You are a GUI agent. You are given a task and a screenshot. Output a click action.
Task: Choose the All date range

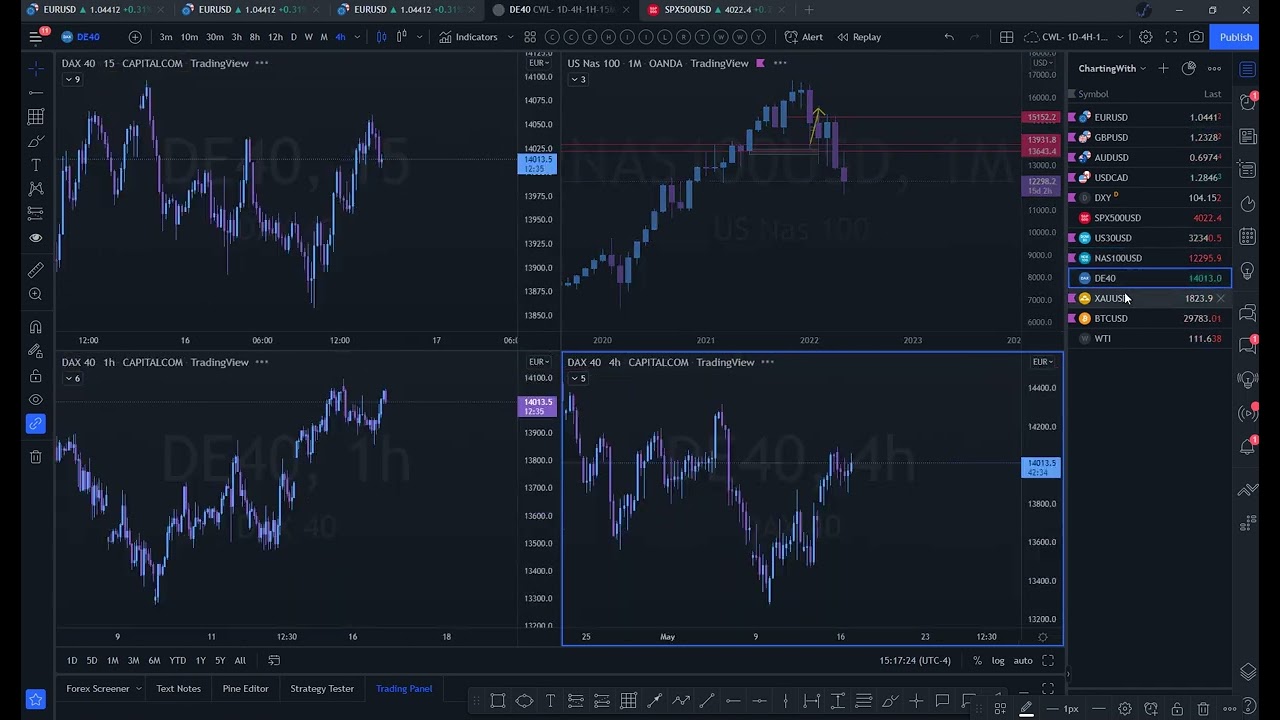tap(240, 660)
